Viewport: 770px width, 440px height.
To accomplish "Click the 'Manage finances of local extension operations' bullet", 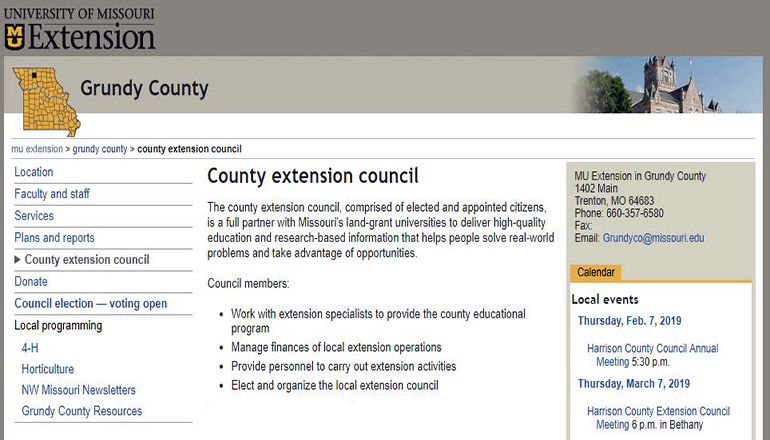I will 336,347.
